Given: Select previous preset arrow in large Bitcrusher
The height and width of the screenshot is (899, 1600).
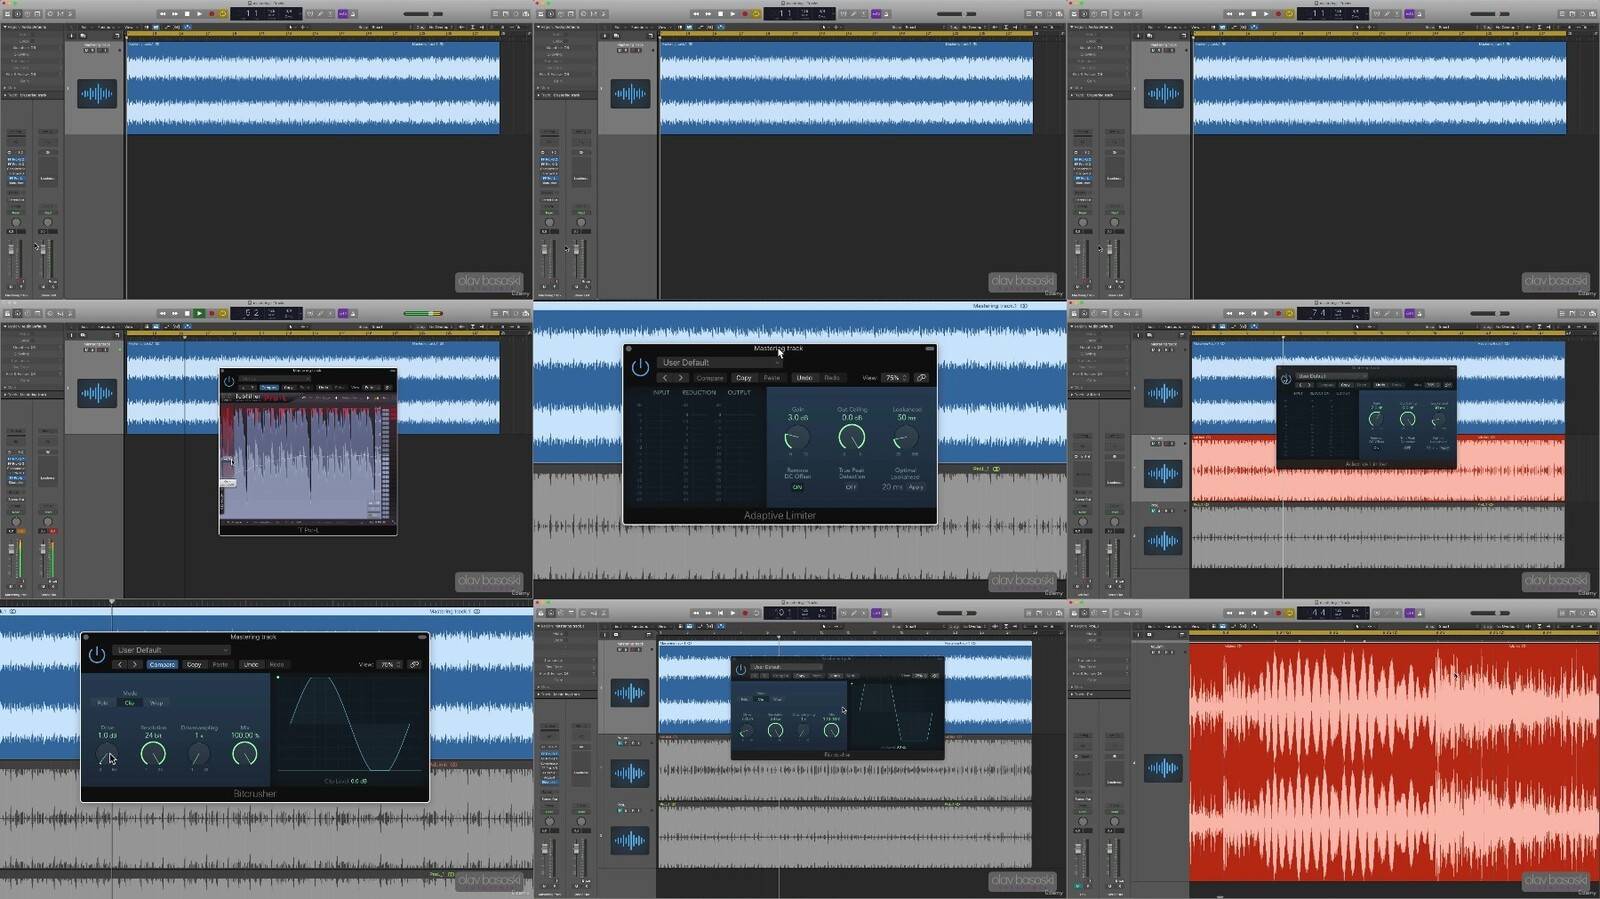Looking at the screenshot, I should tap(120, 664).
